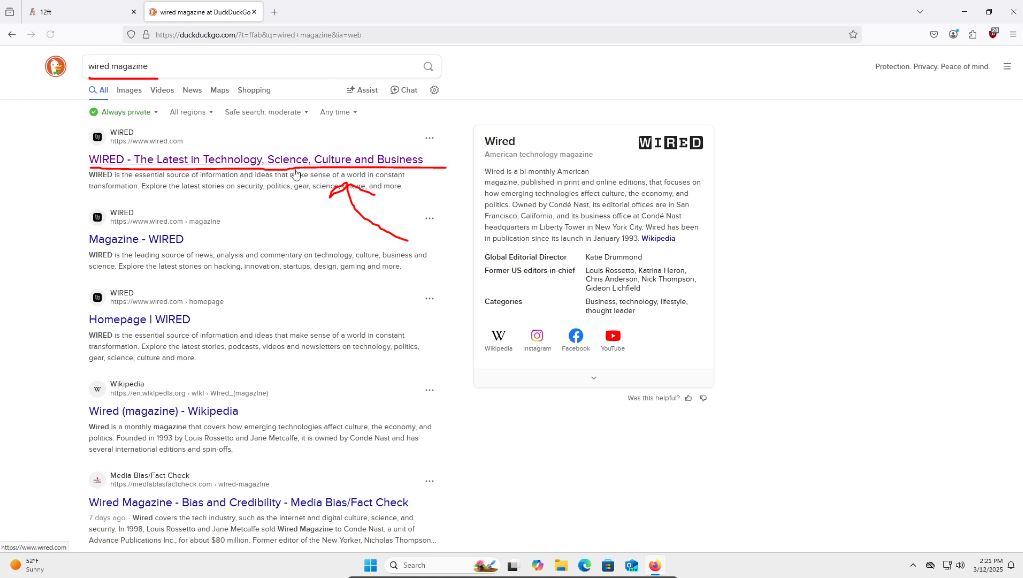Open the All regions dropdown
Image resolution: width=1023 pixels, height=578 pixels.
click(x=191, y=112)
